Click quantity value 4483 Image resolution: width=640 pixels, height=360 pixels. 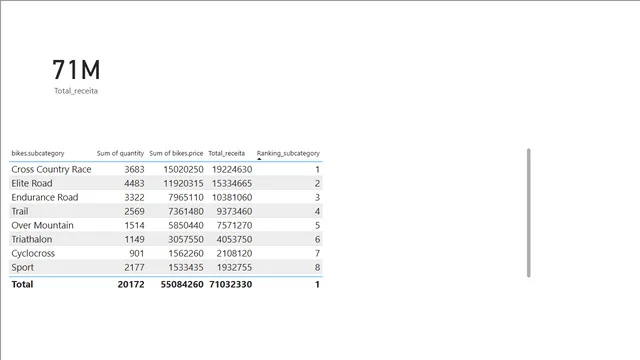point(134,183)
